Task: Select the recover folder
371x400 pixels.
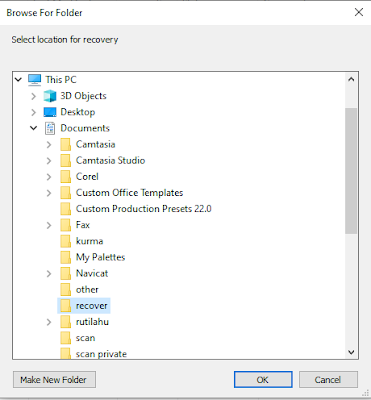Action: 84,306
